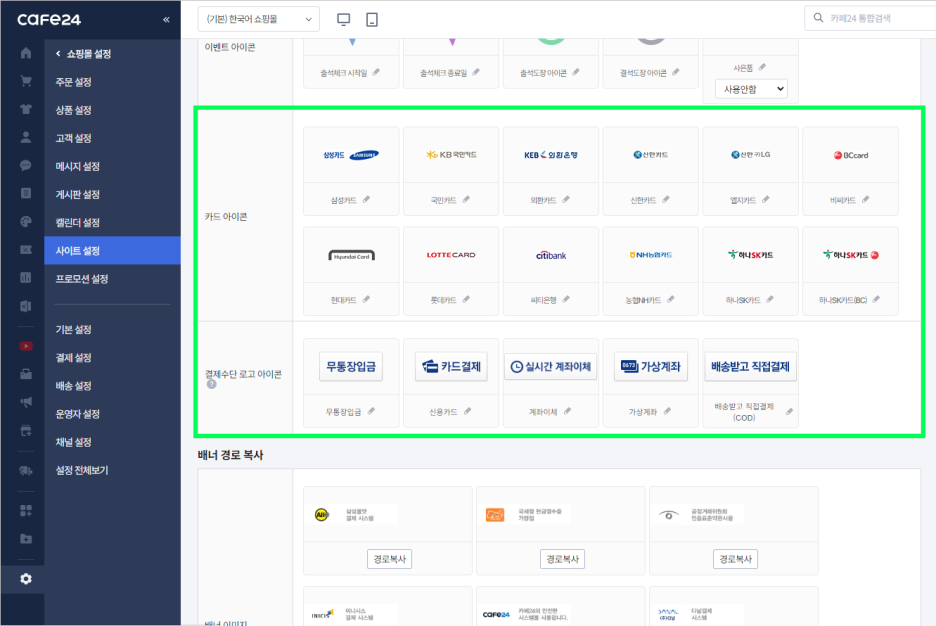Open the palette design icon
The height and width of the screenshot is (626, 936).
click(26, 221)
